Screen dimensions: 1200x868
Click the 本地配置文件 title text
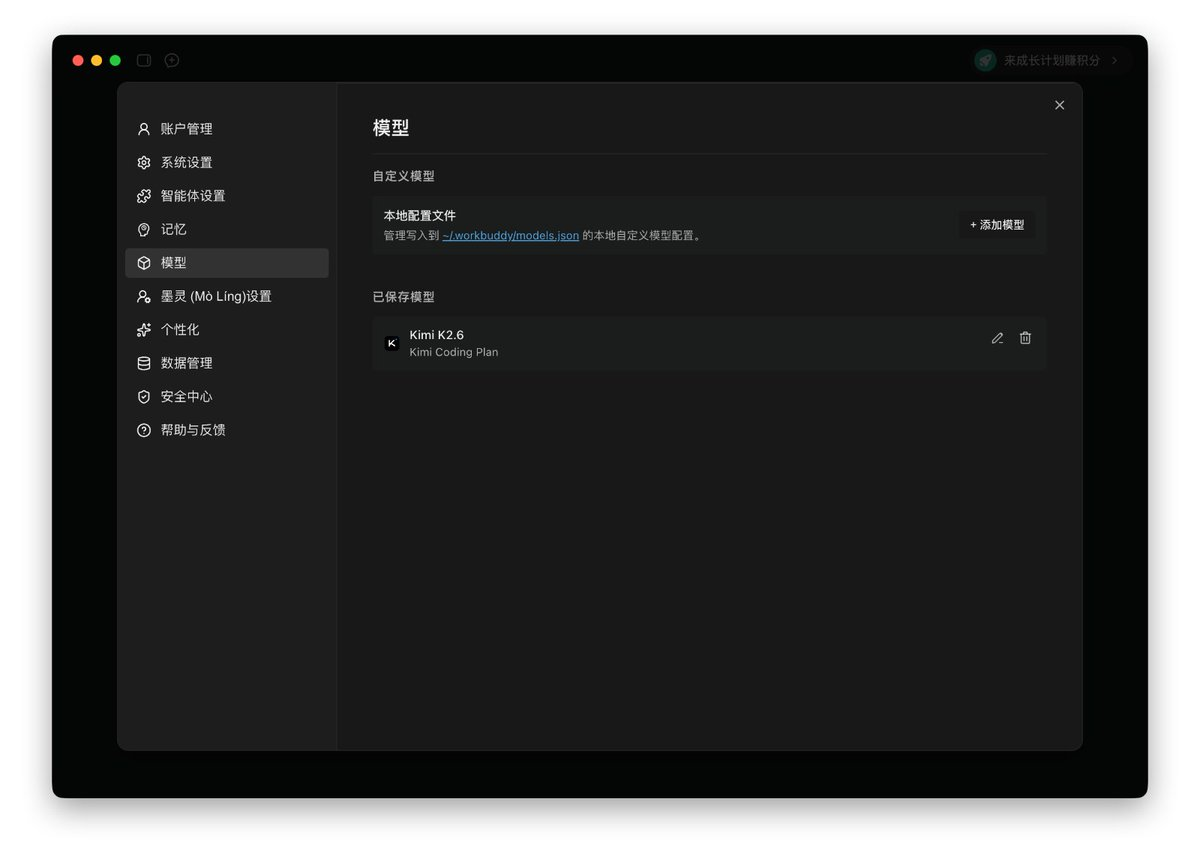pos(420,216)
